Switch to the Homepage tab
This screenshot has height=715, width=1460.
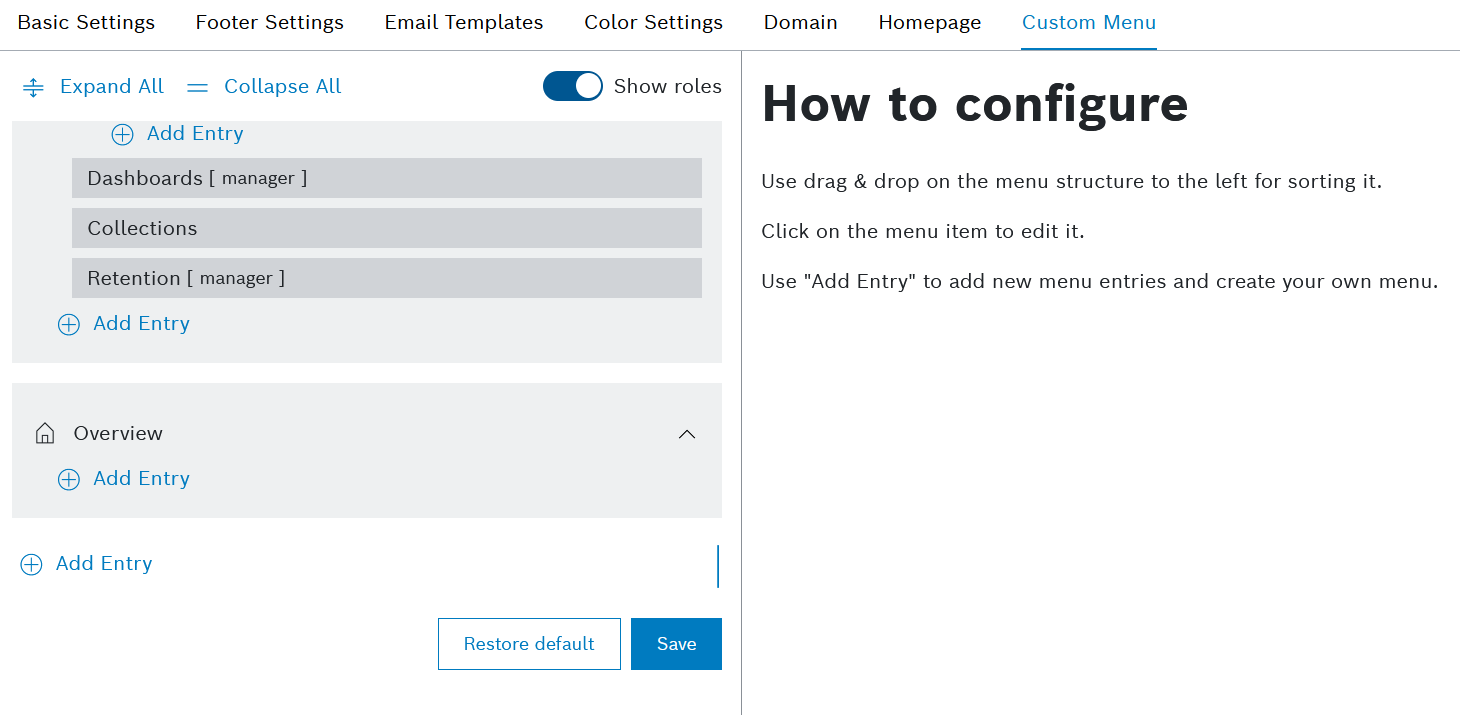[x=929, y=23]
